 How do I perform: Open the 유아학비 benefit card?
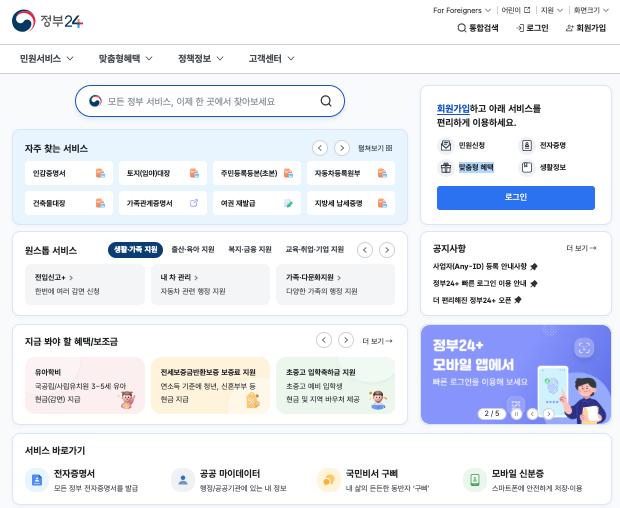pos(85,385)
